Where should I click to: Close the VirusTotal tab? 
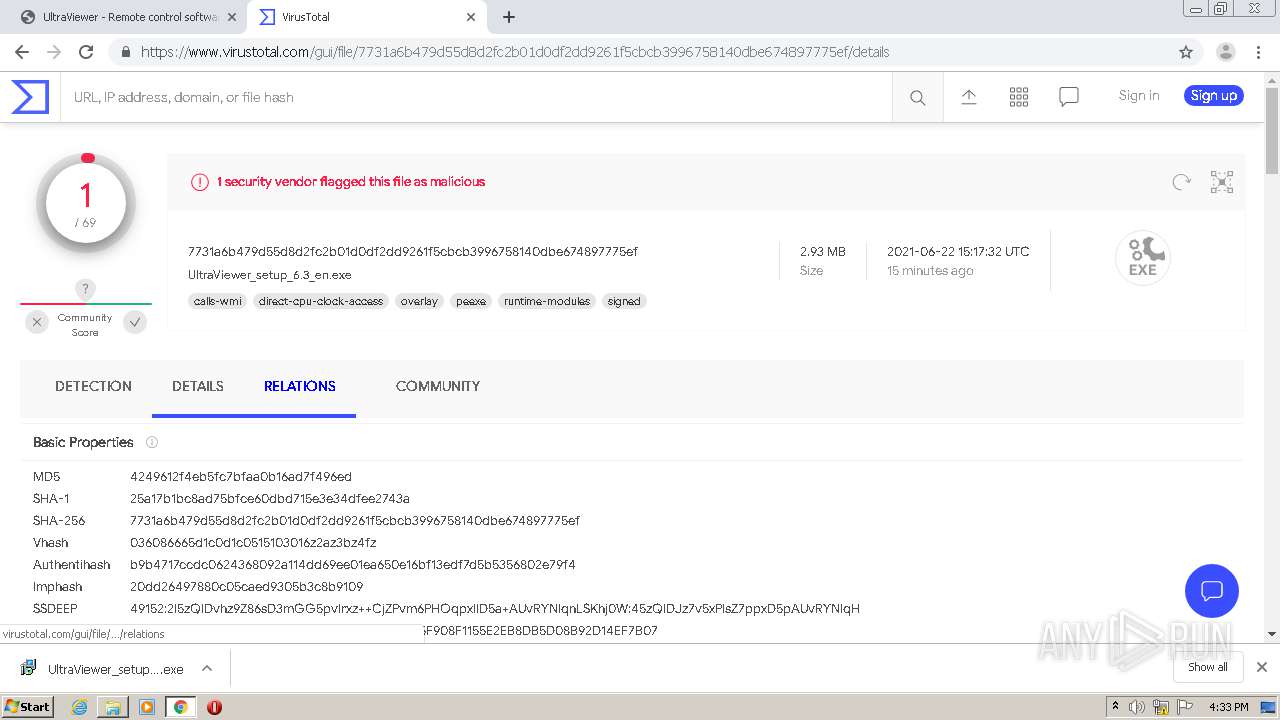(x=471, y=17)
